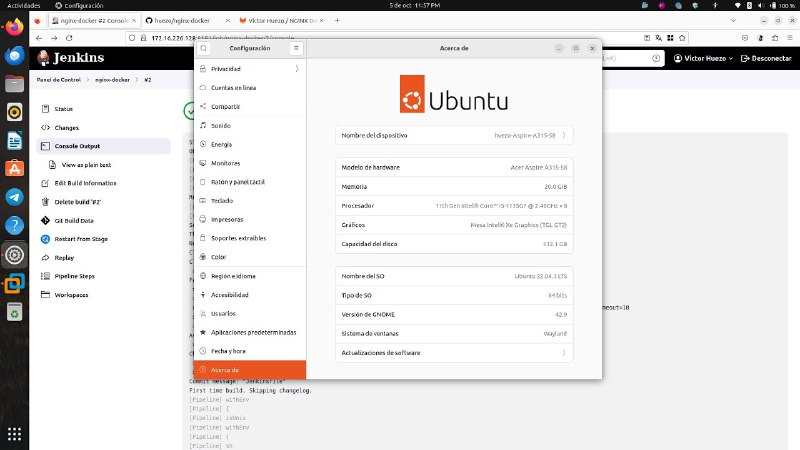The image size is (800, 450).
Task: Open Workspaces in the Jenkins sidebar
Action: click(104, 295)
